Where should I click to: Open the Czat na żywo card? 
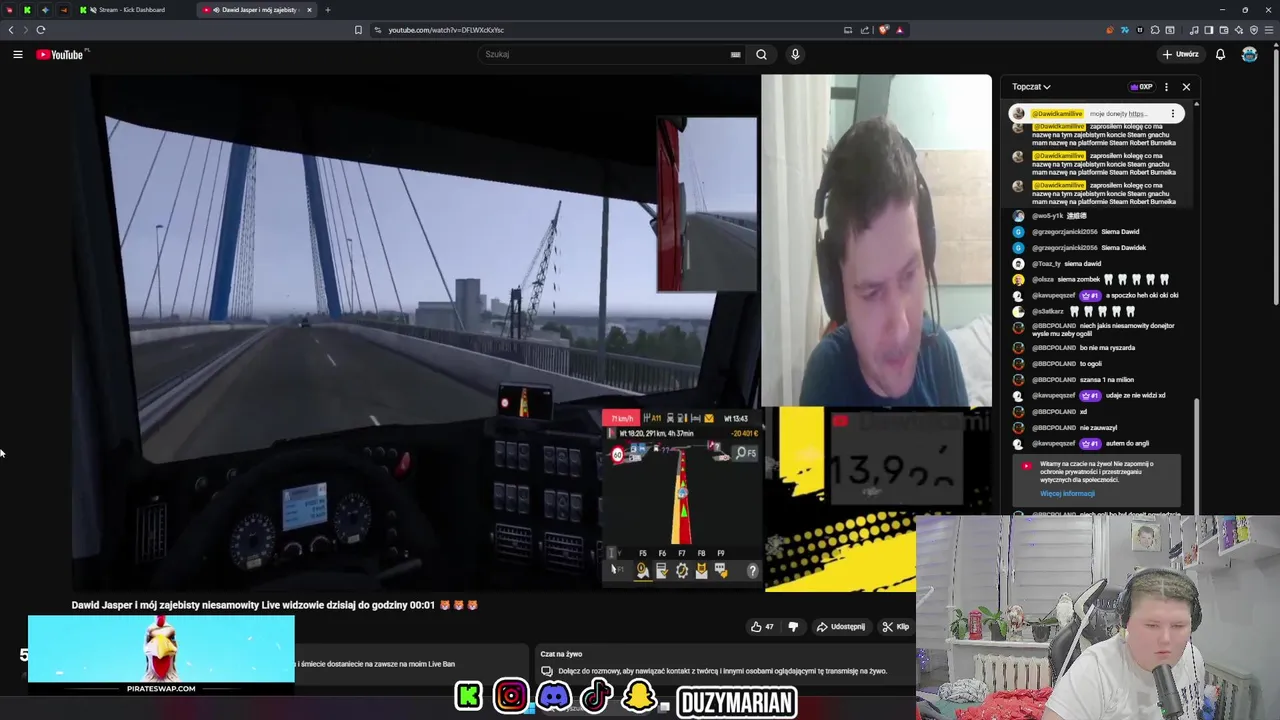tap(725, 664)
